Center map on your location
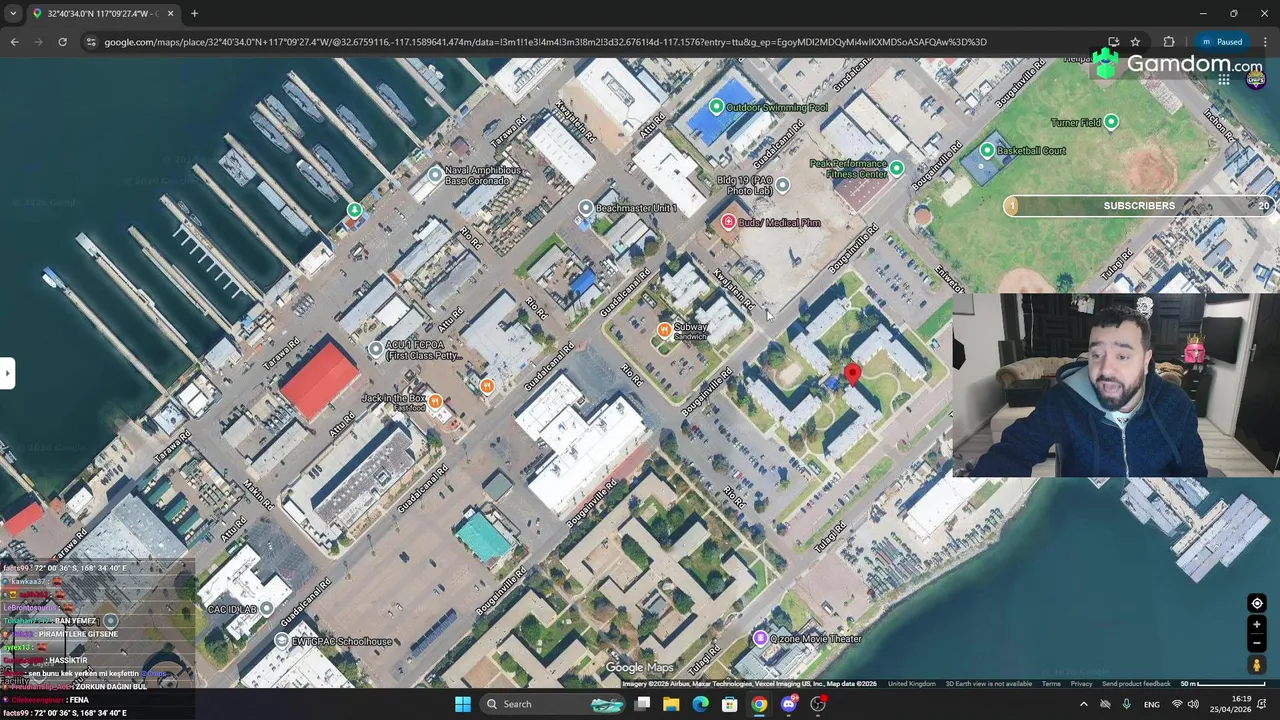Screen dimensions: 1280x720 (1257, 603)
